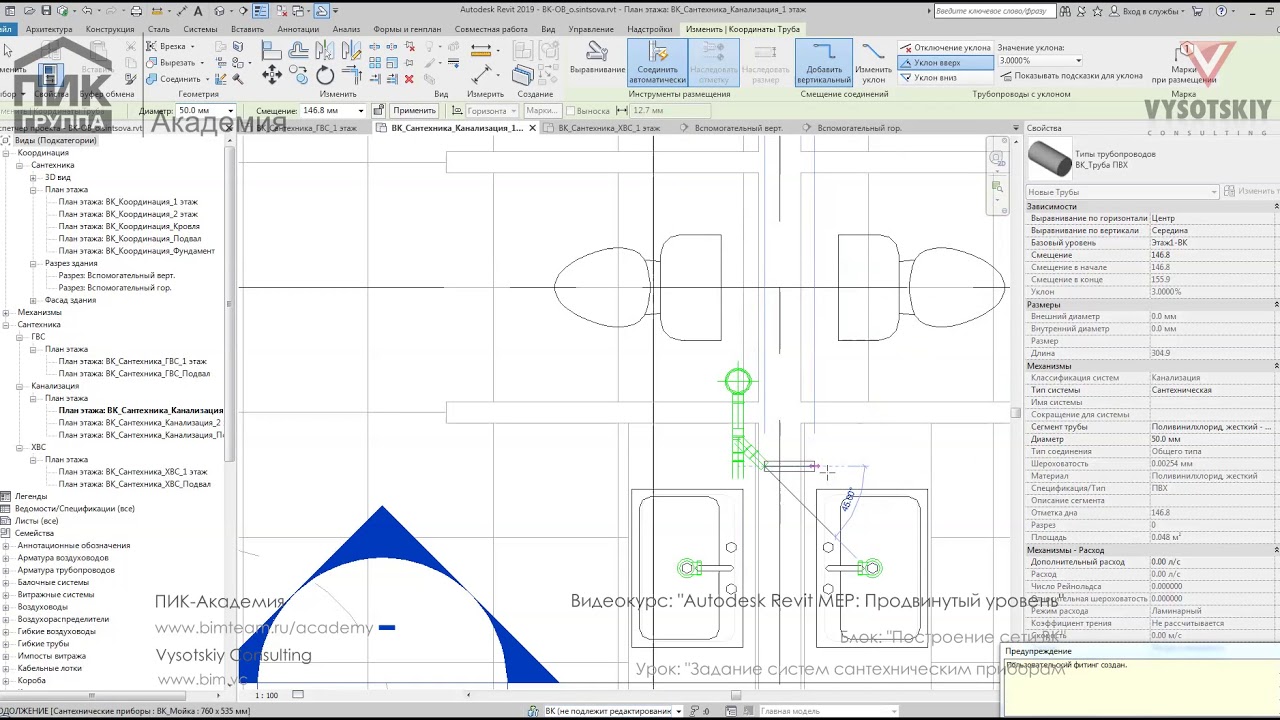The image size is (1280, 720).
Task: Collapse the Канализация tree node
Action: tap(20, 386)
